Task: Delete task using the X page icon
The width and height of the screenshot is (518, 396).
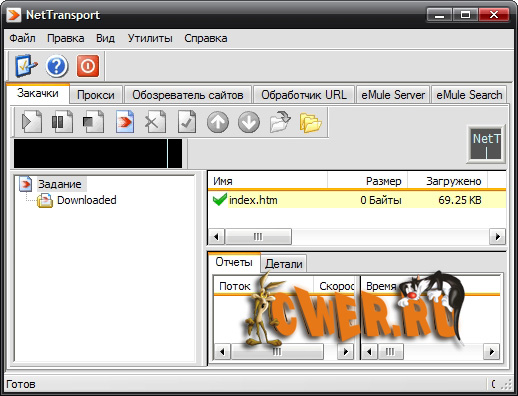Action: pyautogui.click(x=155, y=122)
